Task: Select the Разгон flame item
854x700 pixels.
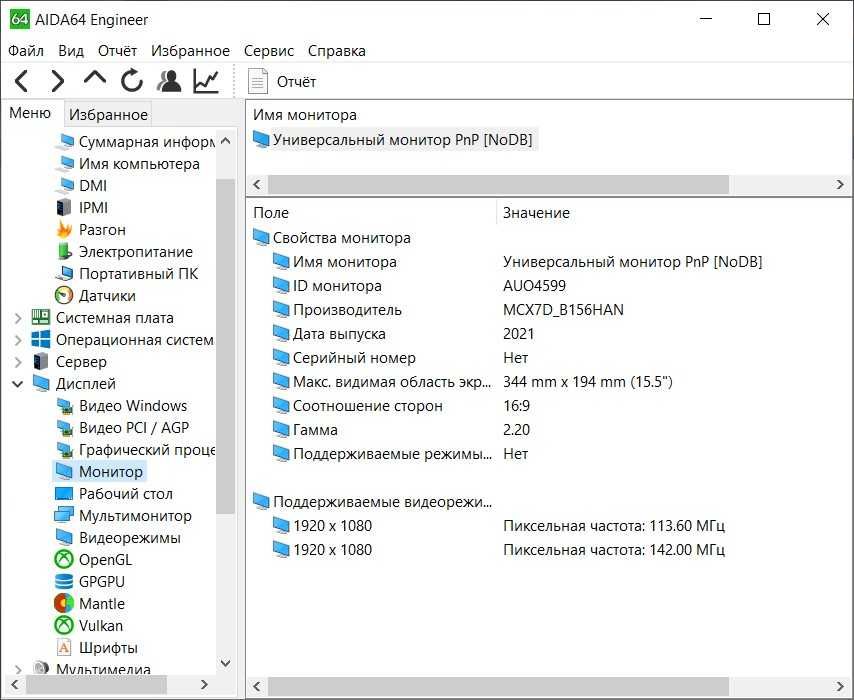Action: pos(92,230)
